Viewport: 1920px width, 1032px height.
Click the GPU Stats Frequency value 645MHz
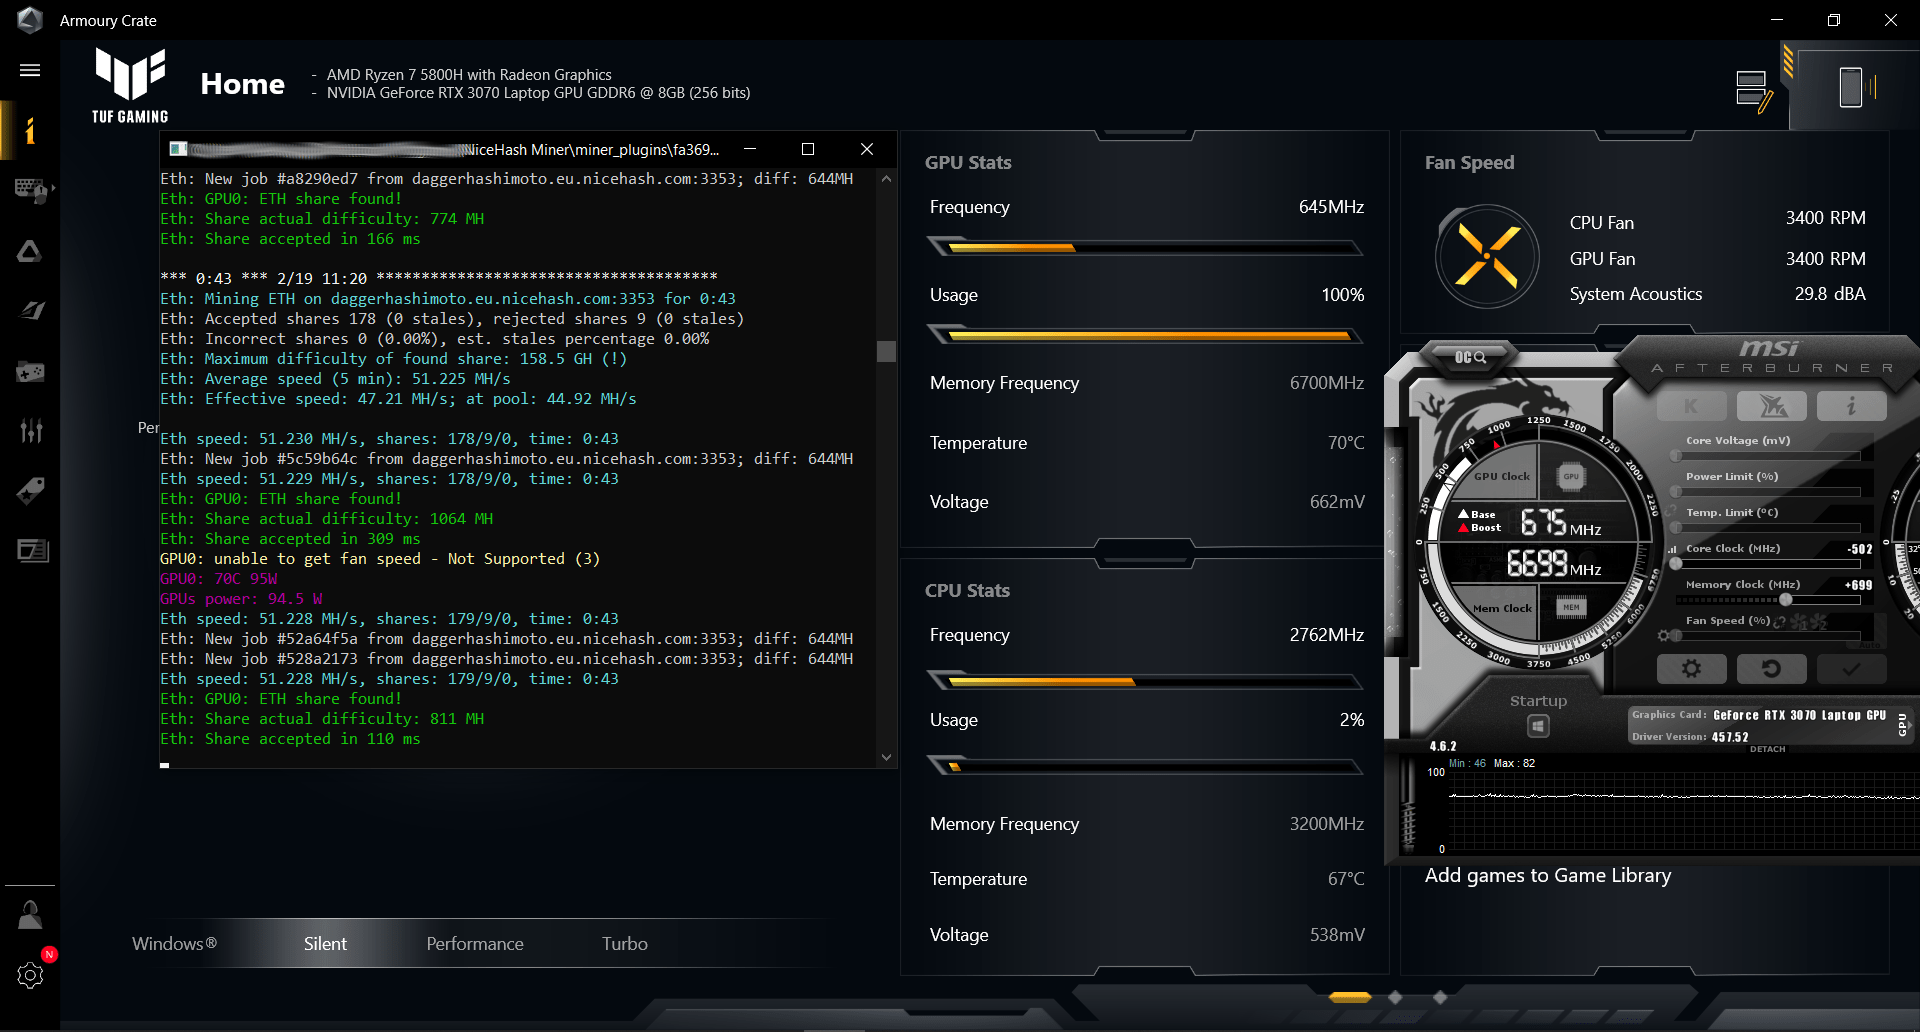tap(1331, 207)
